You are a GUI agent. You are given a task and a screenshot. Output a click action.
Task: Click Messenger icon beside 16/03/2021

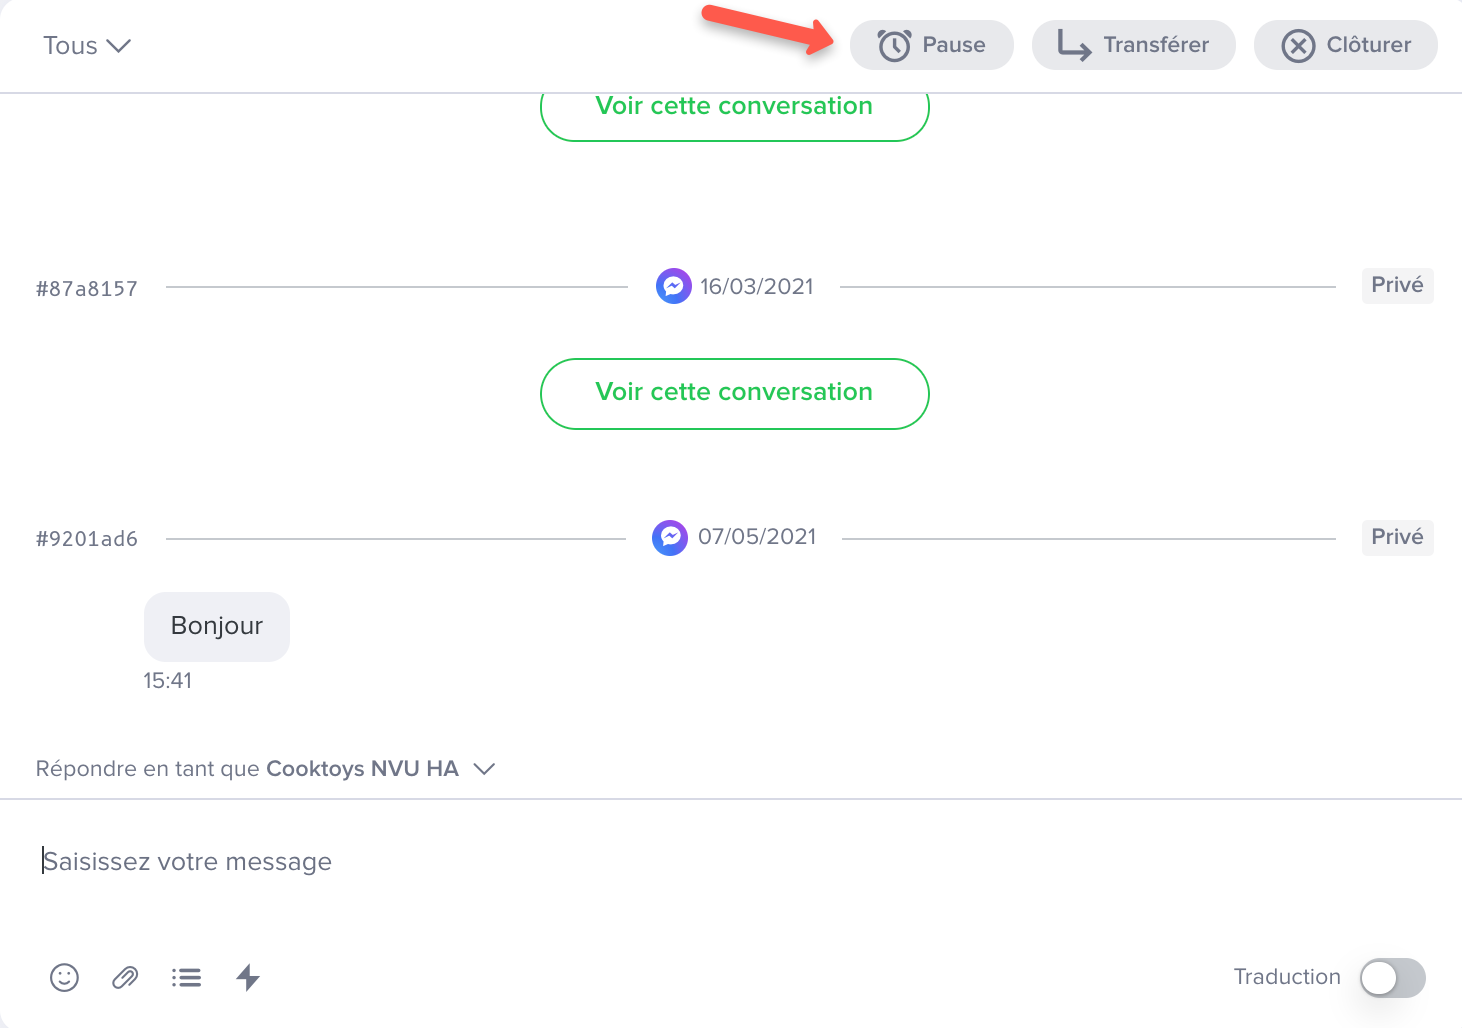click(x=674, y=286)
